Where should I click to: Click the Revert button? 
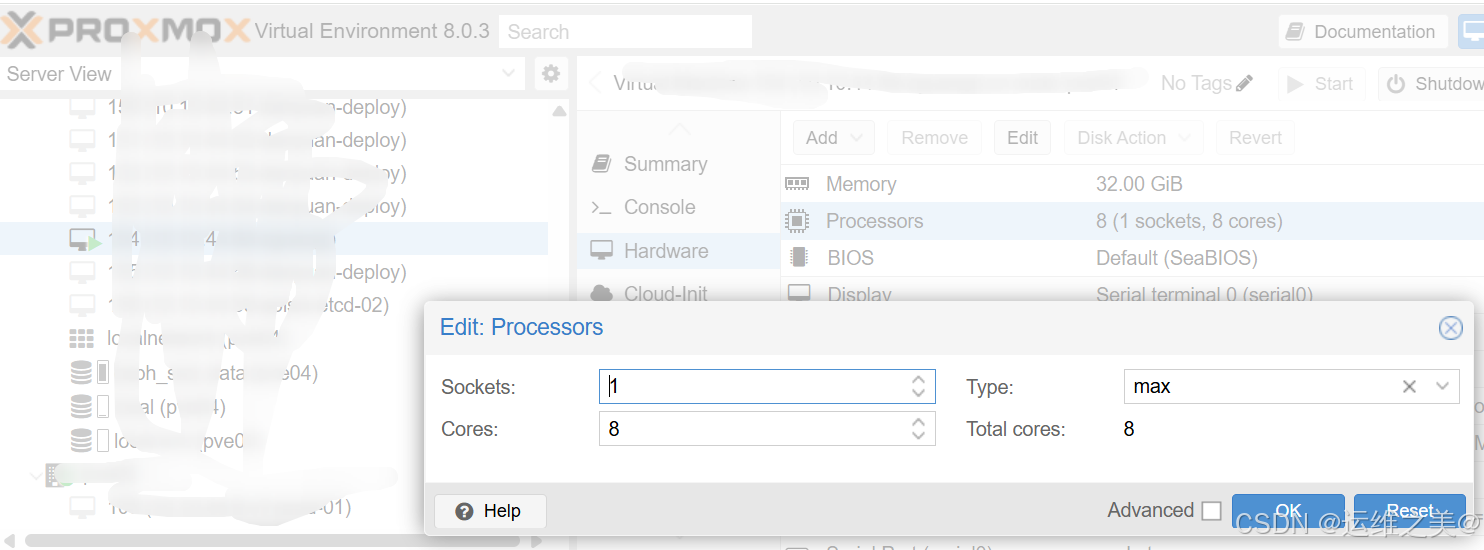1255,138
